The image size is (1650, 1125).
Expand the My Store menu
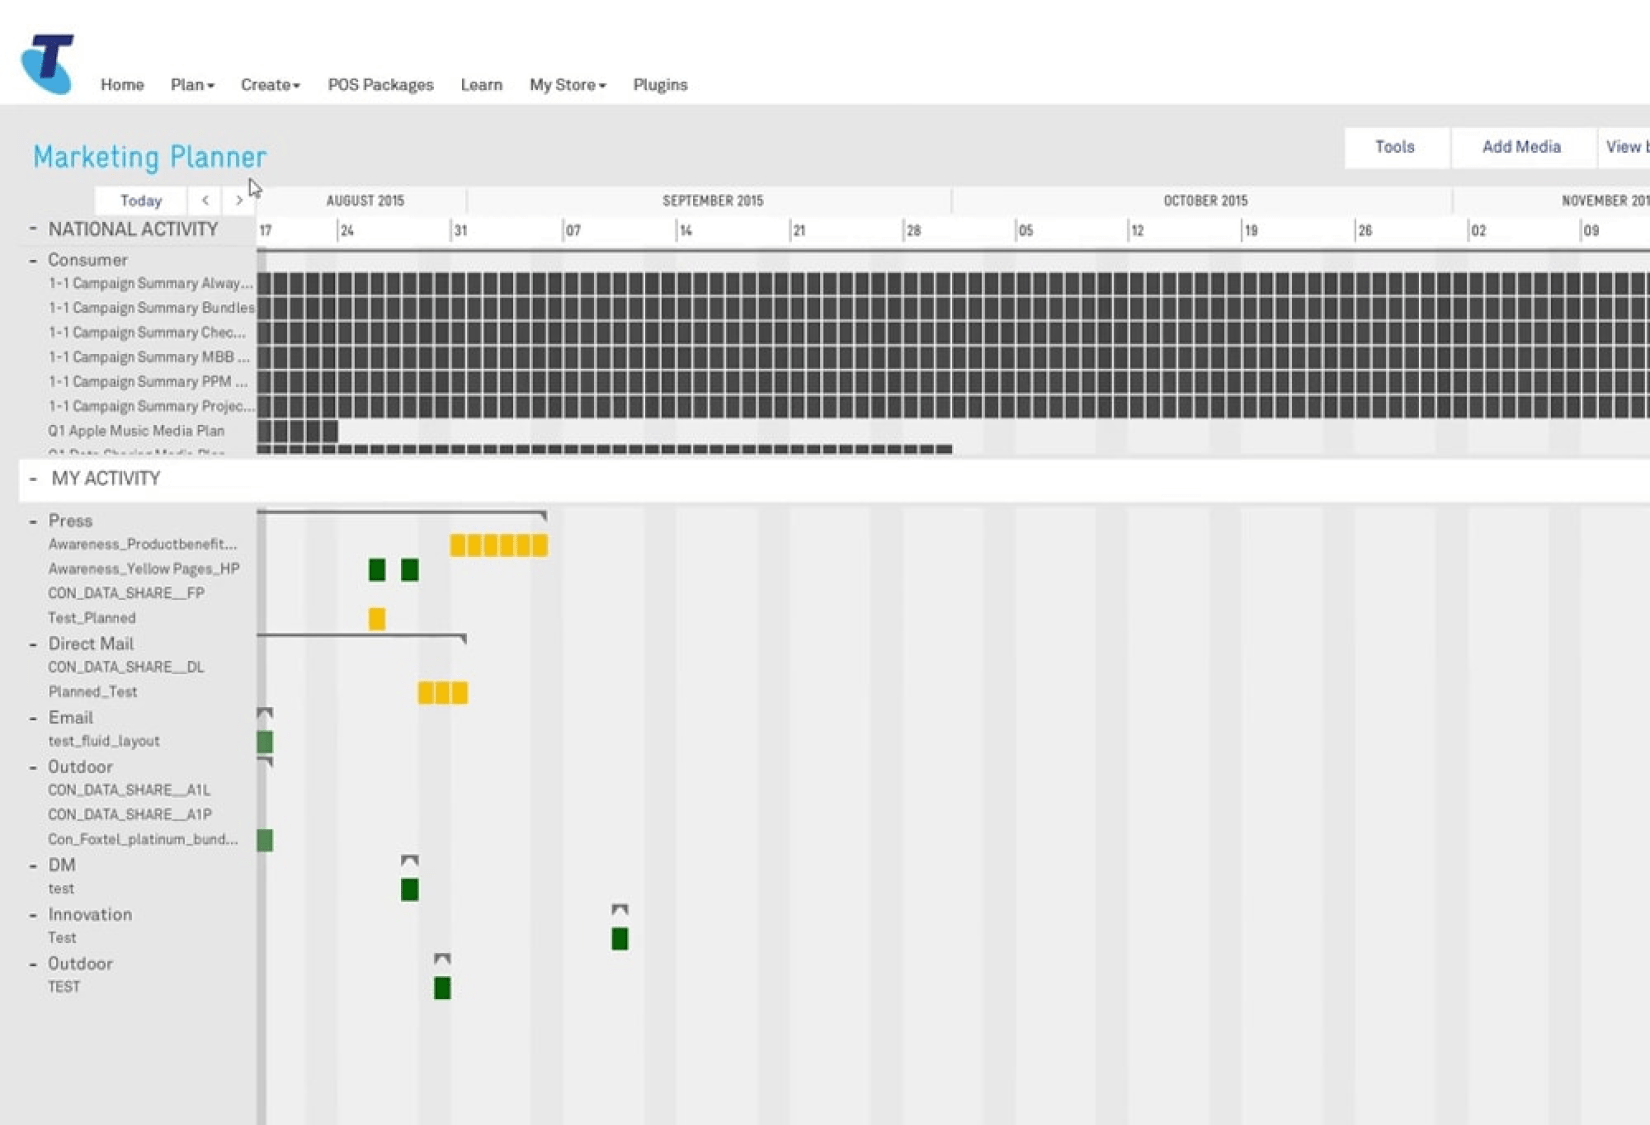pos(567,85)
